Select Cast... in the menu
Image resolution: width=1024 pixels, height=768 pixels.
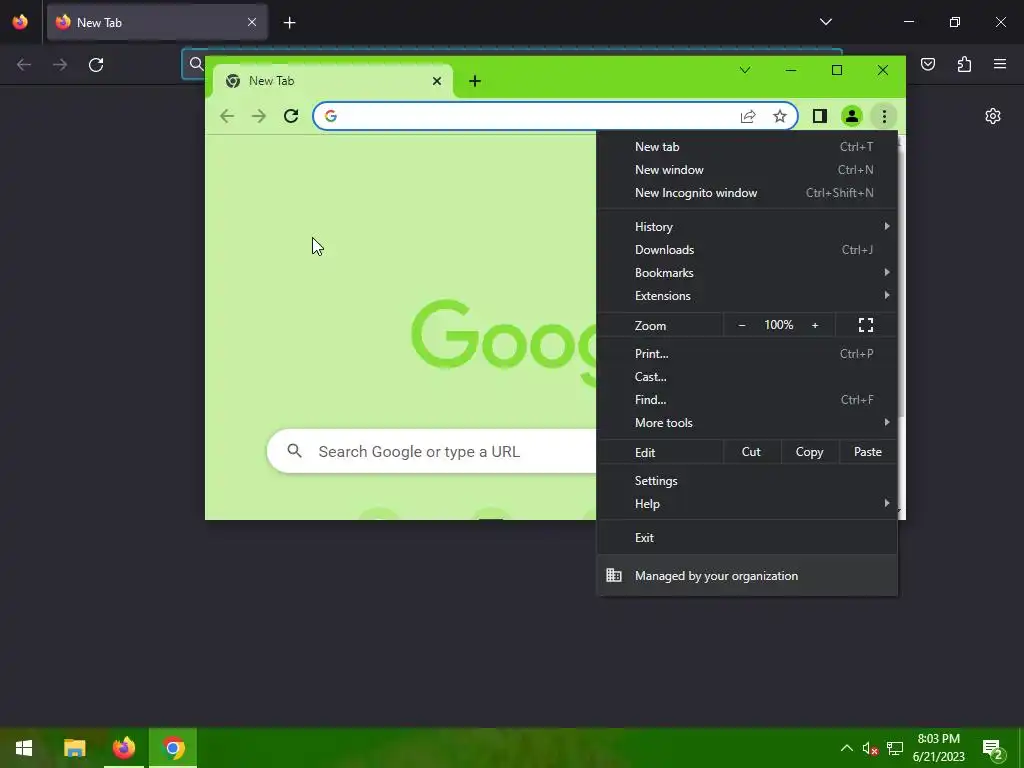click(x=747, y=376)
